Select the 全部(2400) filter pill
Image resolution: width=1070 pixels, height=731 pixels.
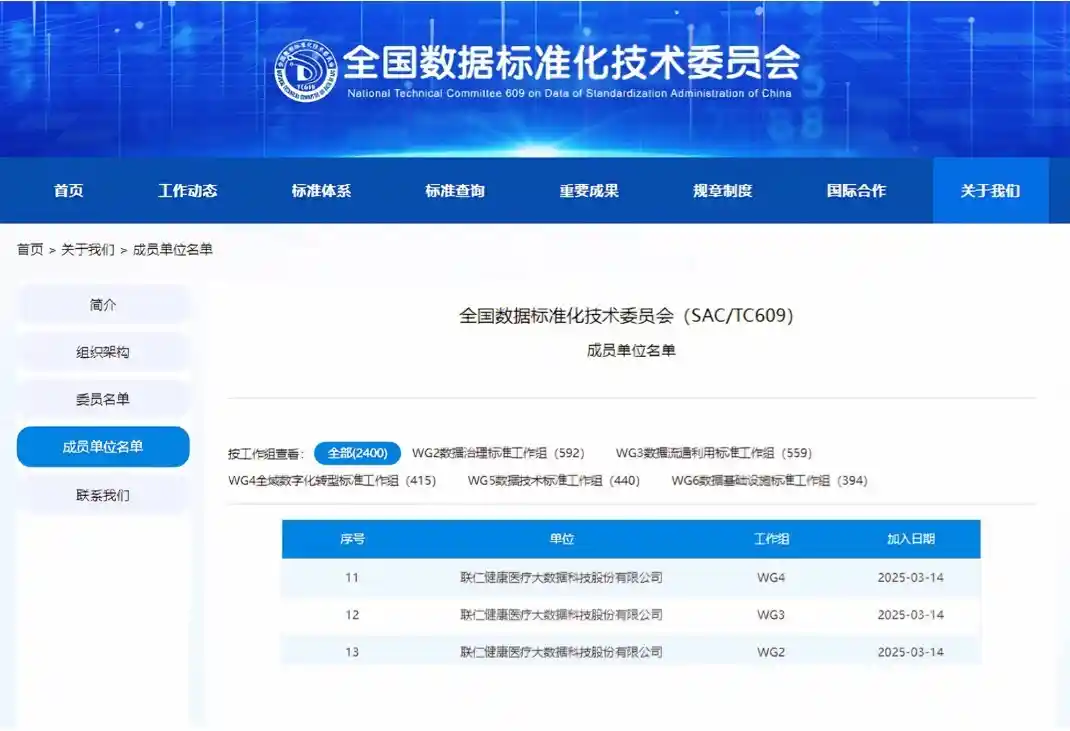[357, 453]
